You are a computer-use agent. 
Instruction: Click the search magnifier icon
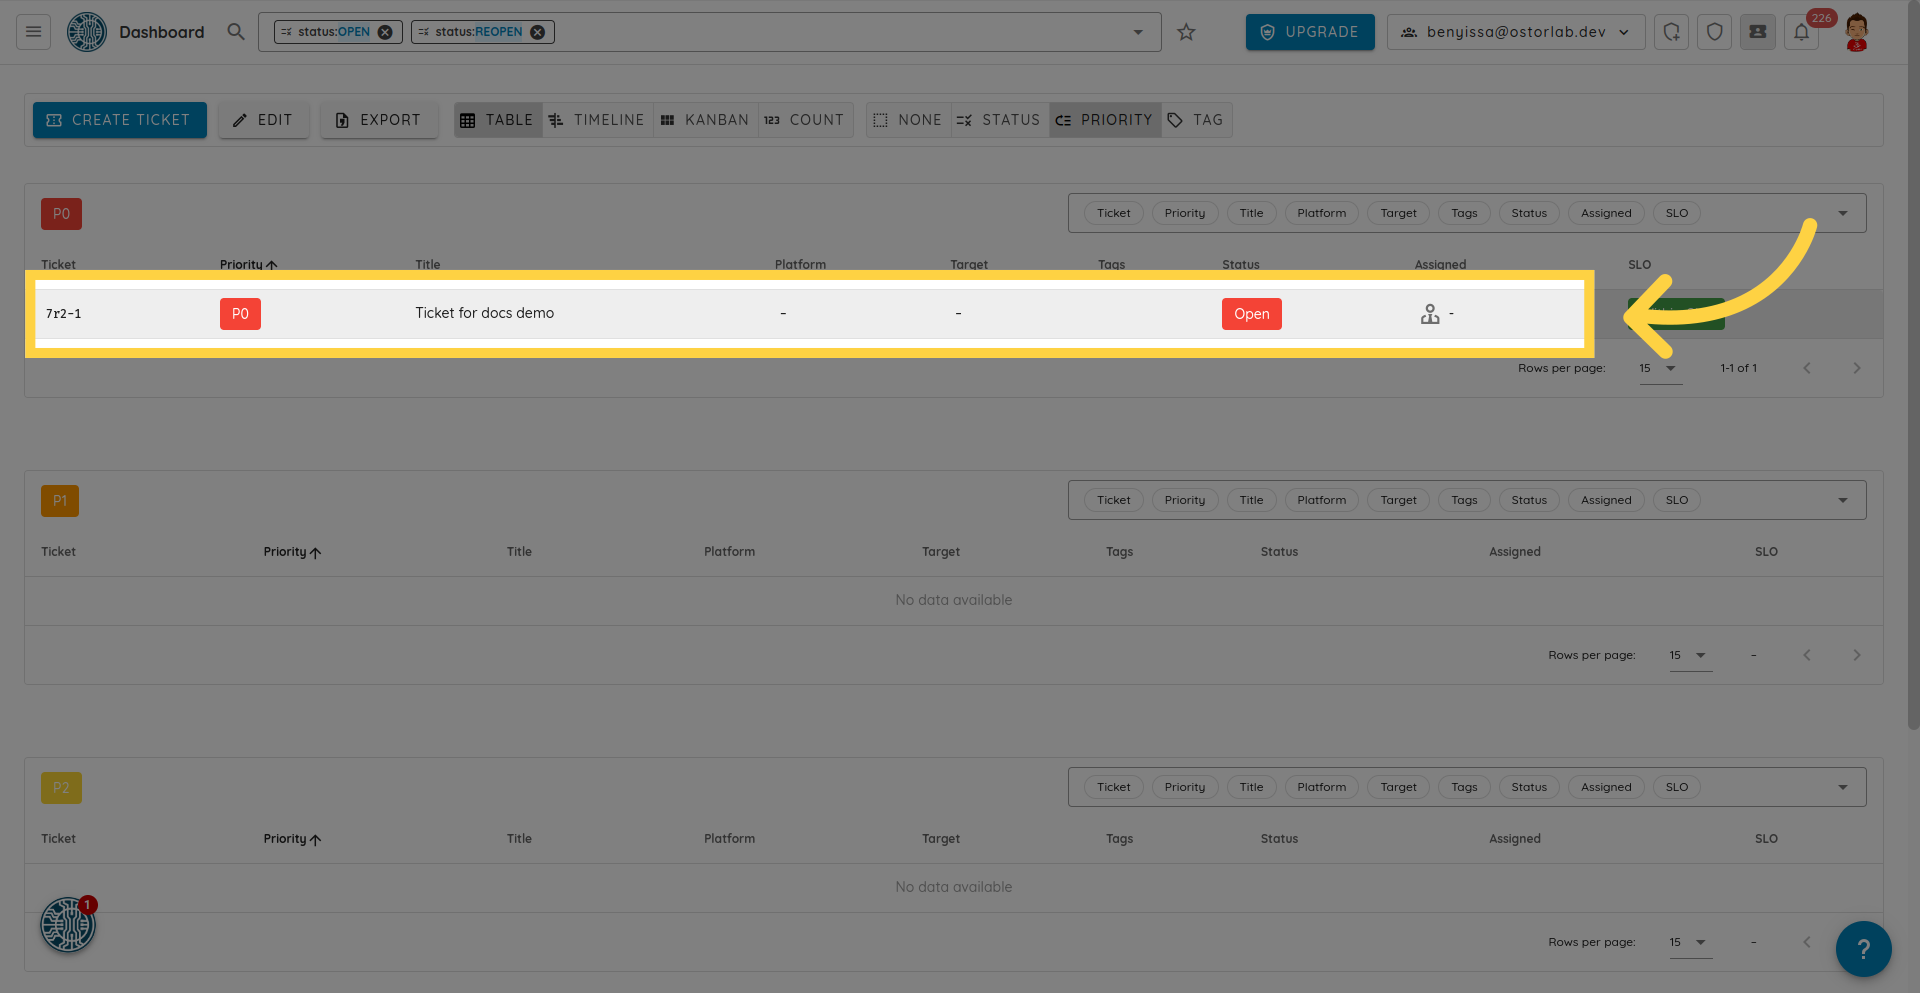pyautogui.click(x=236, y=32)
